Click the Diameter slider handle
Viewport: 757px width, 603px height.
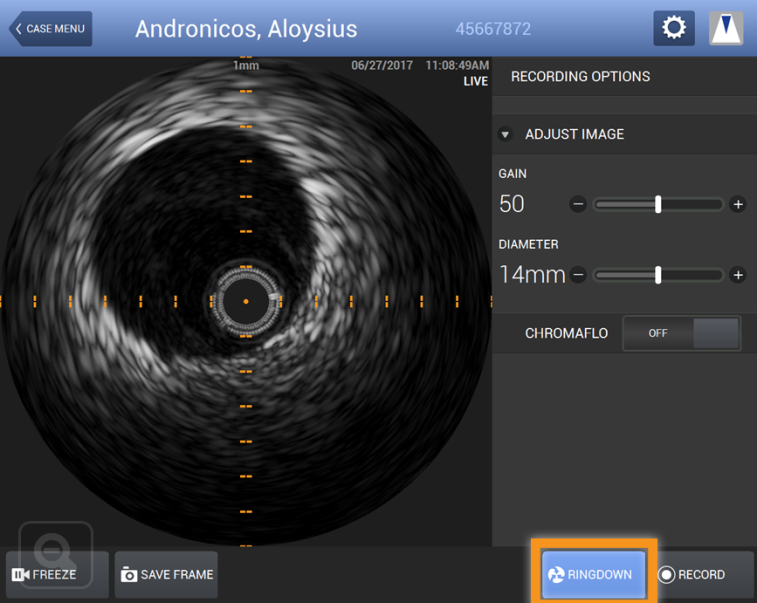pos(658,275)
